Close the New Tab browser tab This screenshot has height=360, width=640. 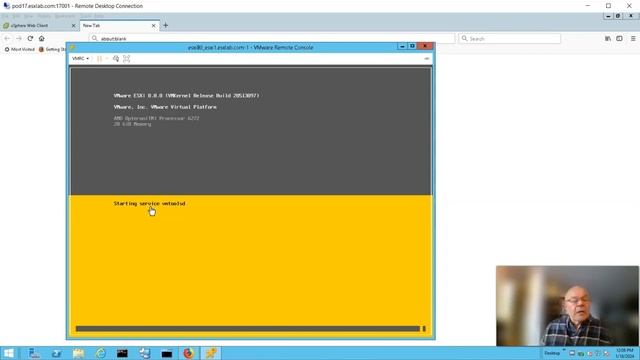153,25
